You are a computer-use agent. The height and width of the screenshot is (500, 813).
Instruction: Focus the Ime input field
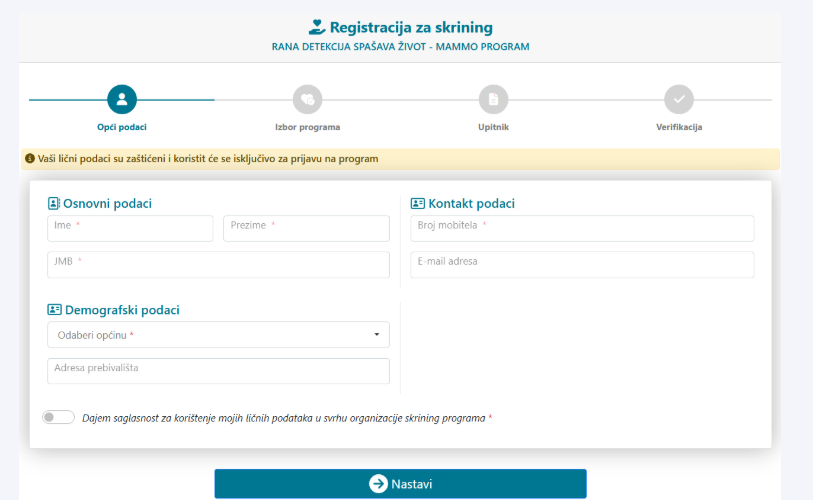130,229
